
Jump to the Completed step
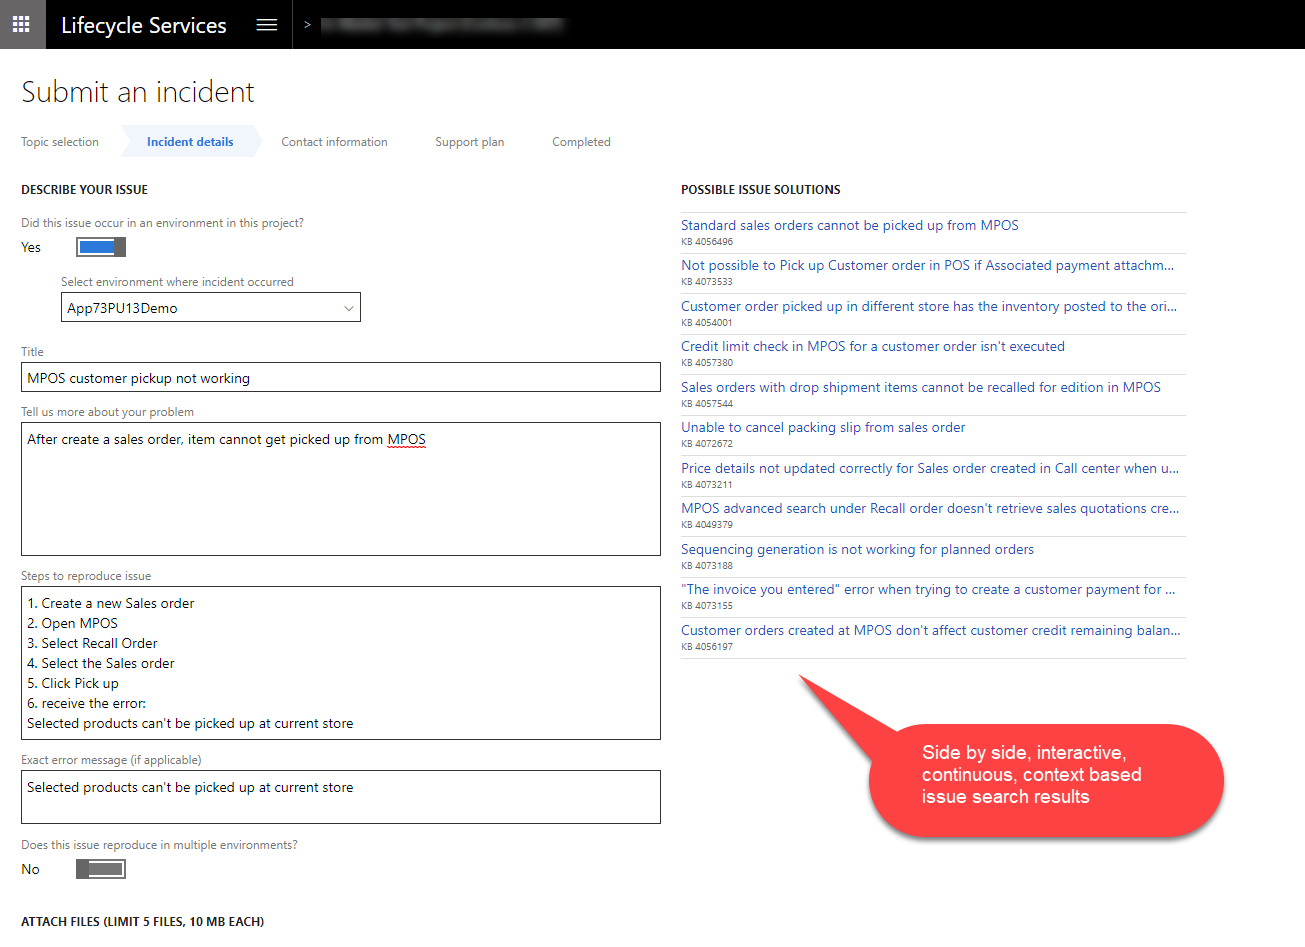(x=581, y=142)
